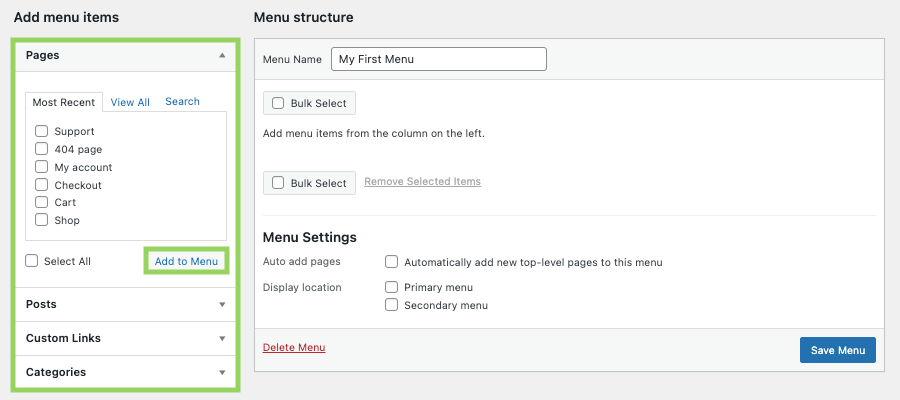Viewport: 900px width, 400px height.
Task: Expand the Custom Links section
Action: (x=222, y=338)
